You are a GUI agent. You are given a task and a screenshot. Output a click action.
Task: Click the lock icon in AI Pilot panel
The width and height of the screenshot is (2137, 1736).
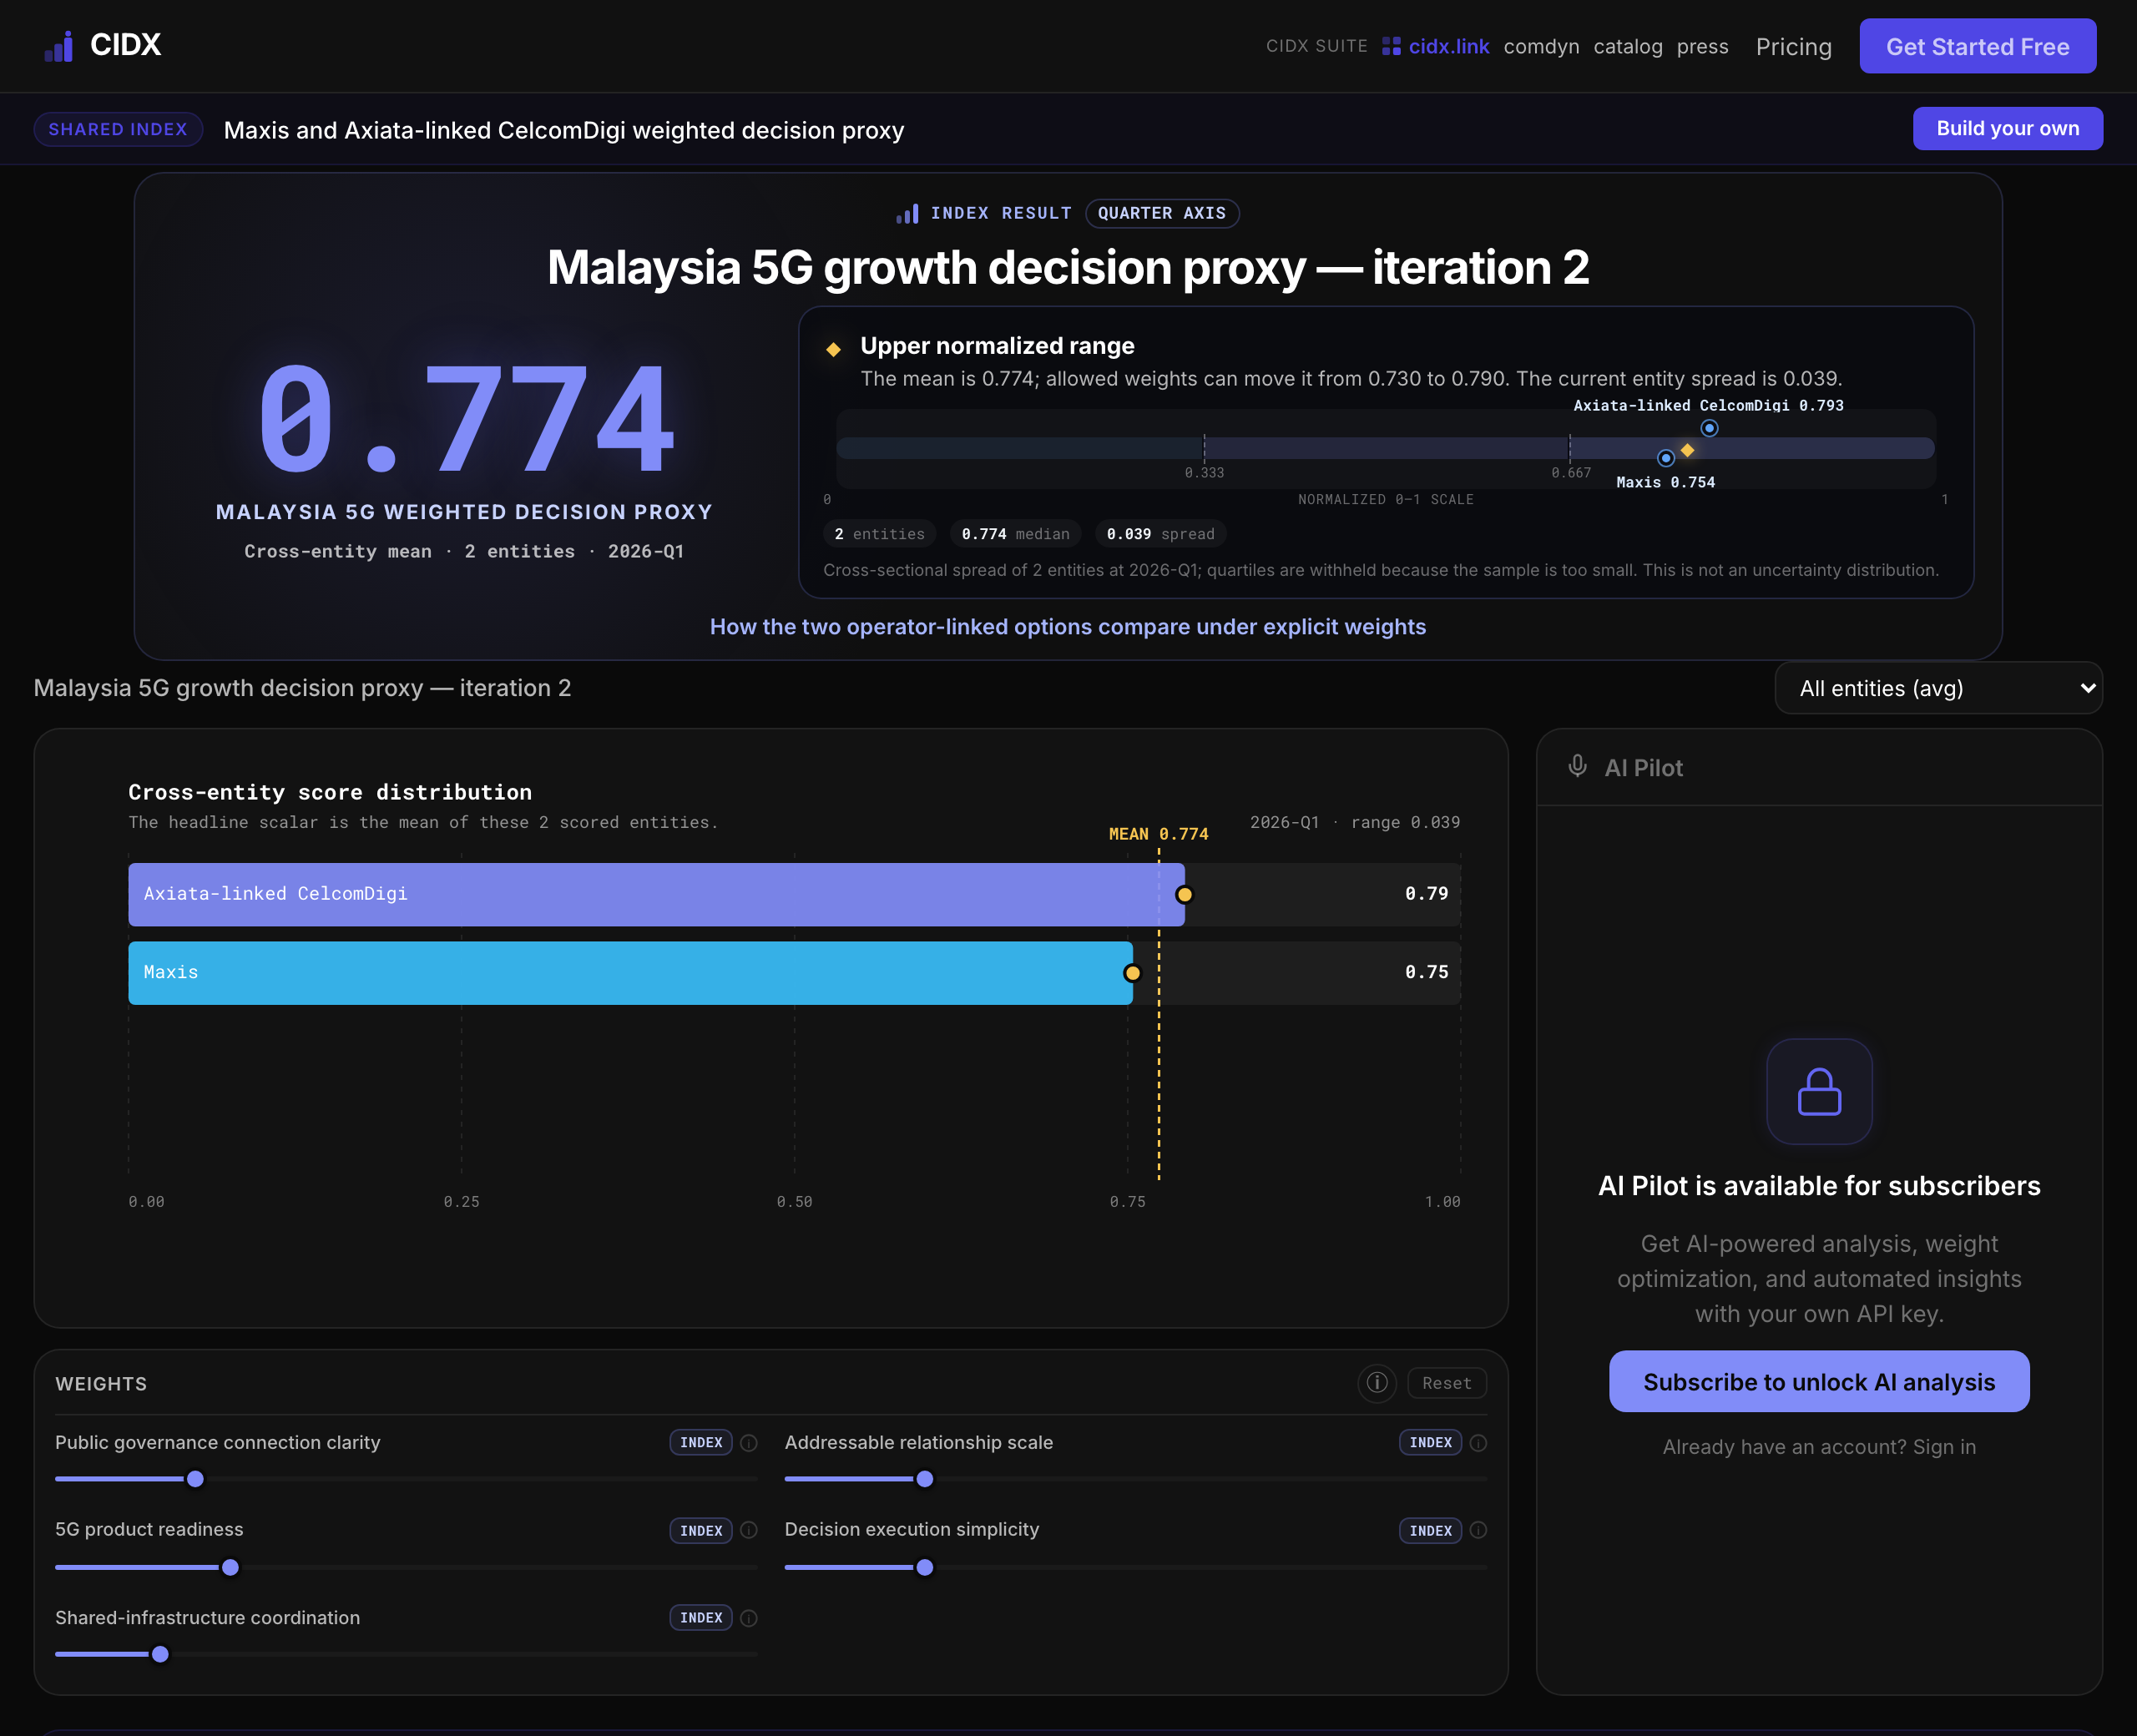(x=1819, y=1091)
